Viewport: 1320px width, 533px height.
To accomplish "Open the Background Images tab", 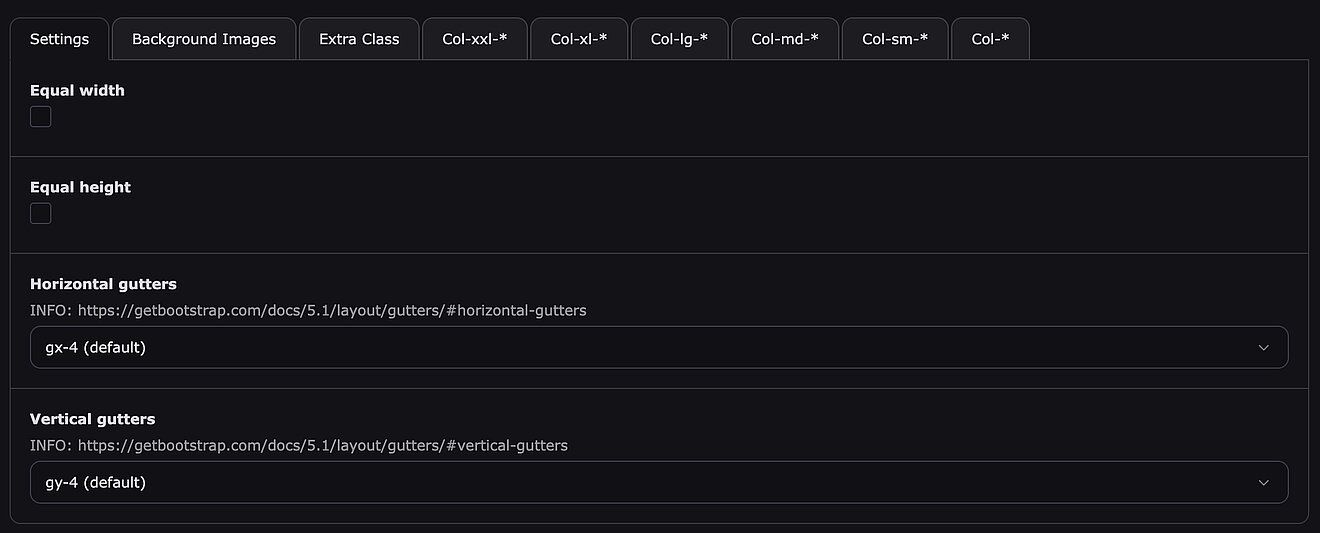I will tap(204, 39).
